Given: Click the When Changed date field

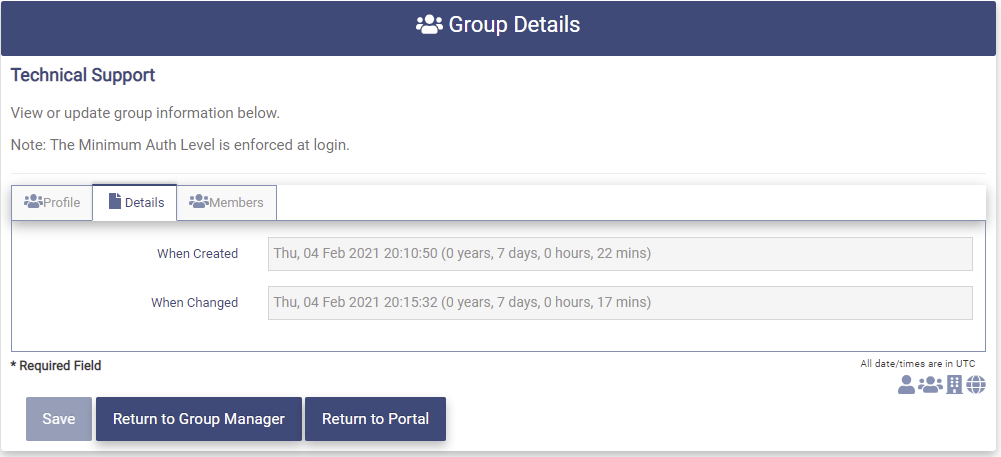Looking at the screenshot, I should click(620, 303).
